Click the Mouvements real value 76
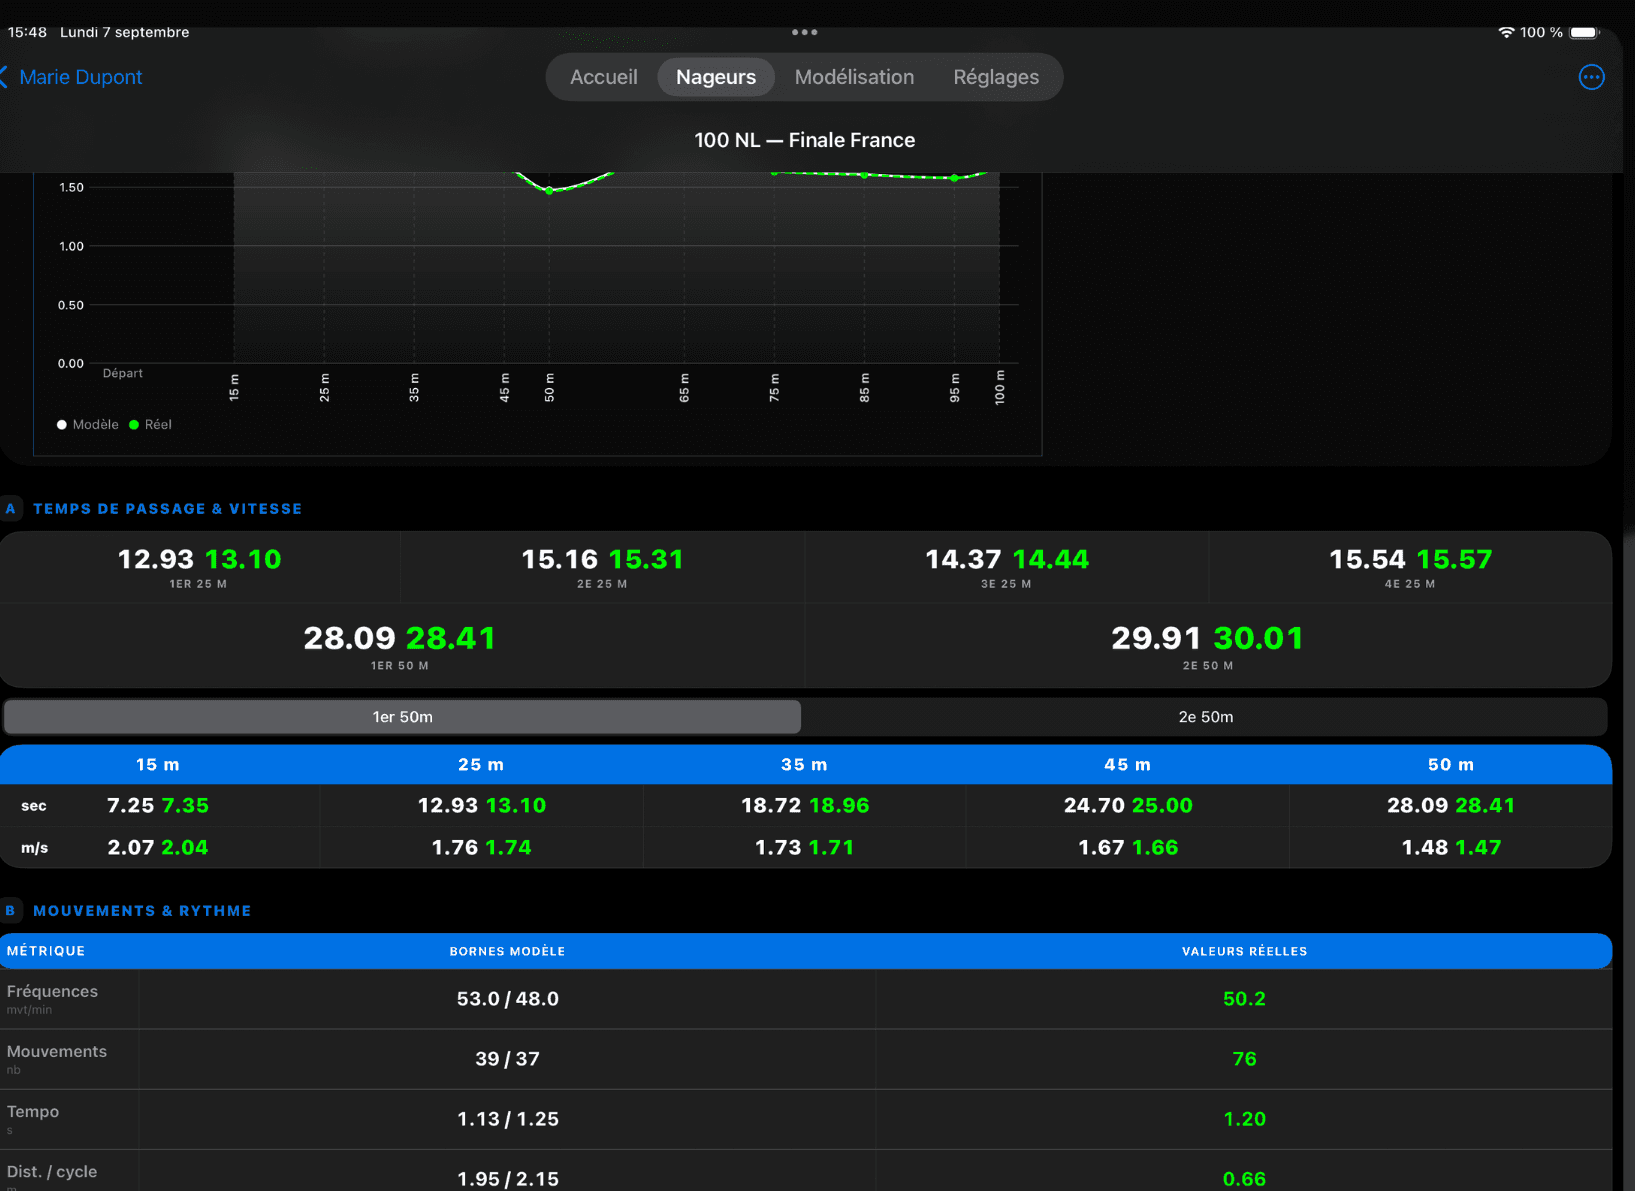Screen dimensions: 1635x1191 click(x=1244, y=1059)
